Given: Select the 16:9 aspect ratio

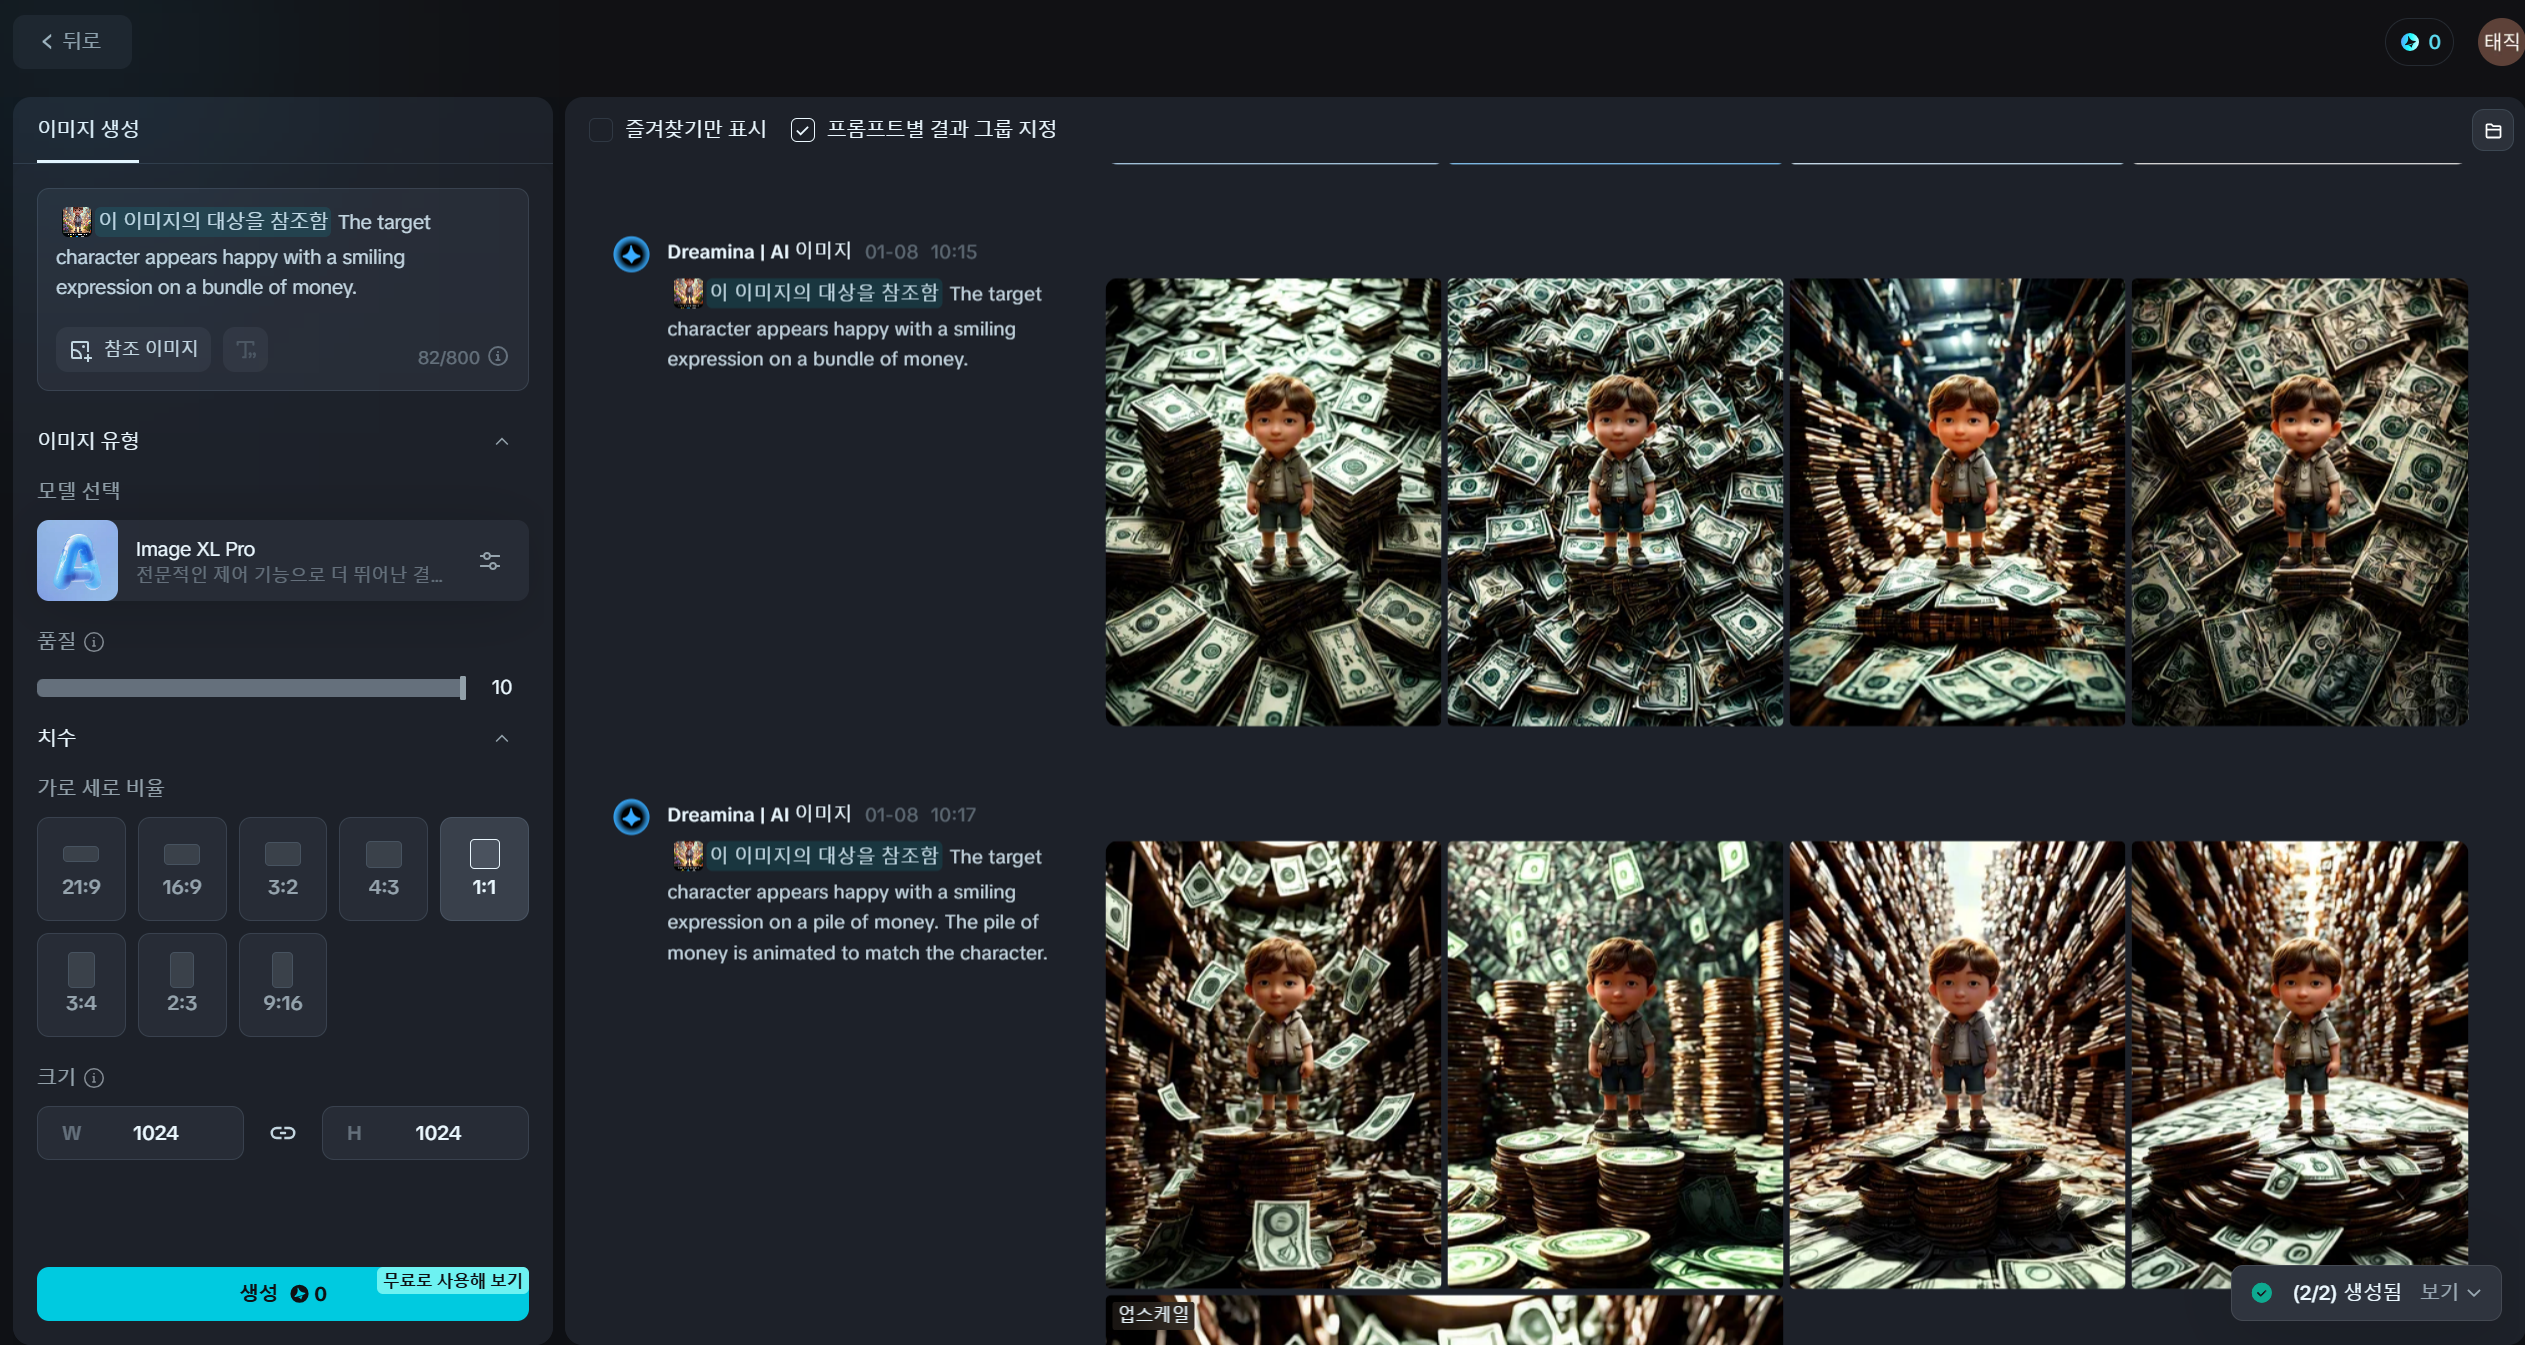Looking at the screenshot, I should [182, 869].
